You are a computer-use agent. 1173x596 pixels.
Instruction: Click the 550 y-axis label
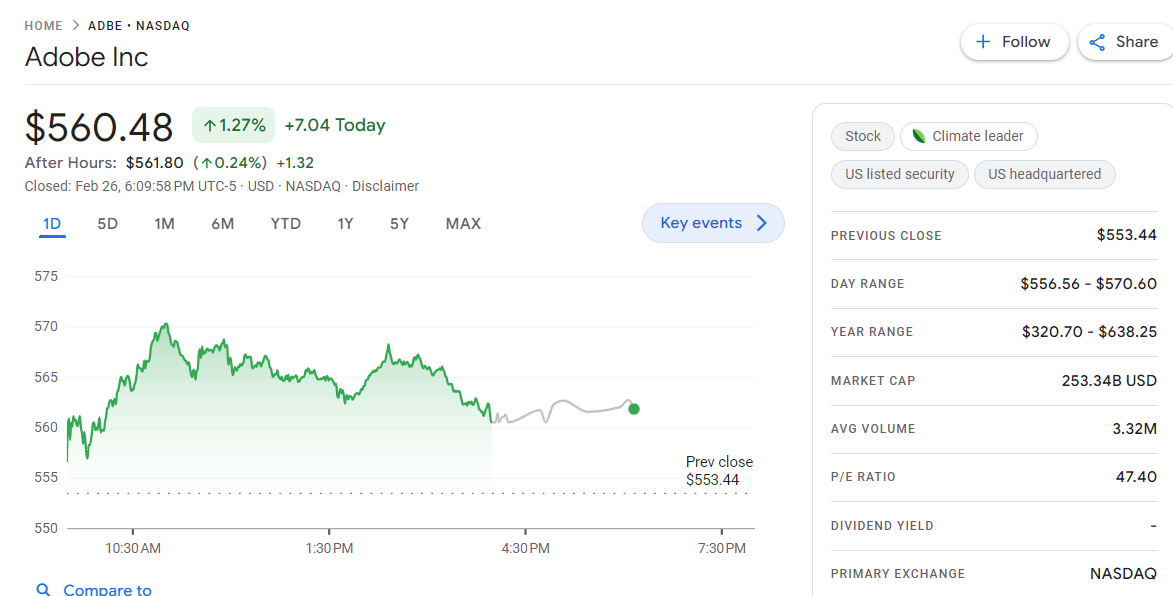pos(46,528)
